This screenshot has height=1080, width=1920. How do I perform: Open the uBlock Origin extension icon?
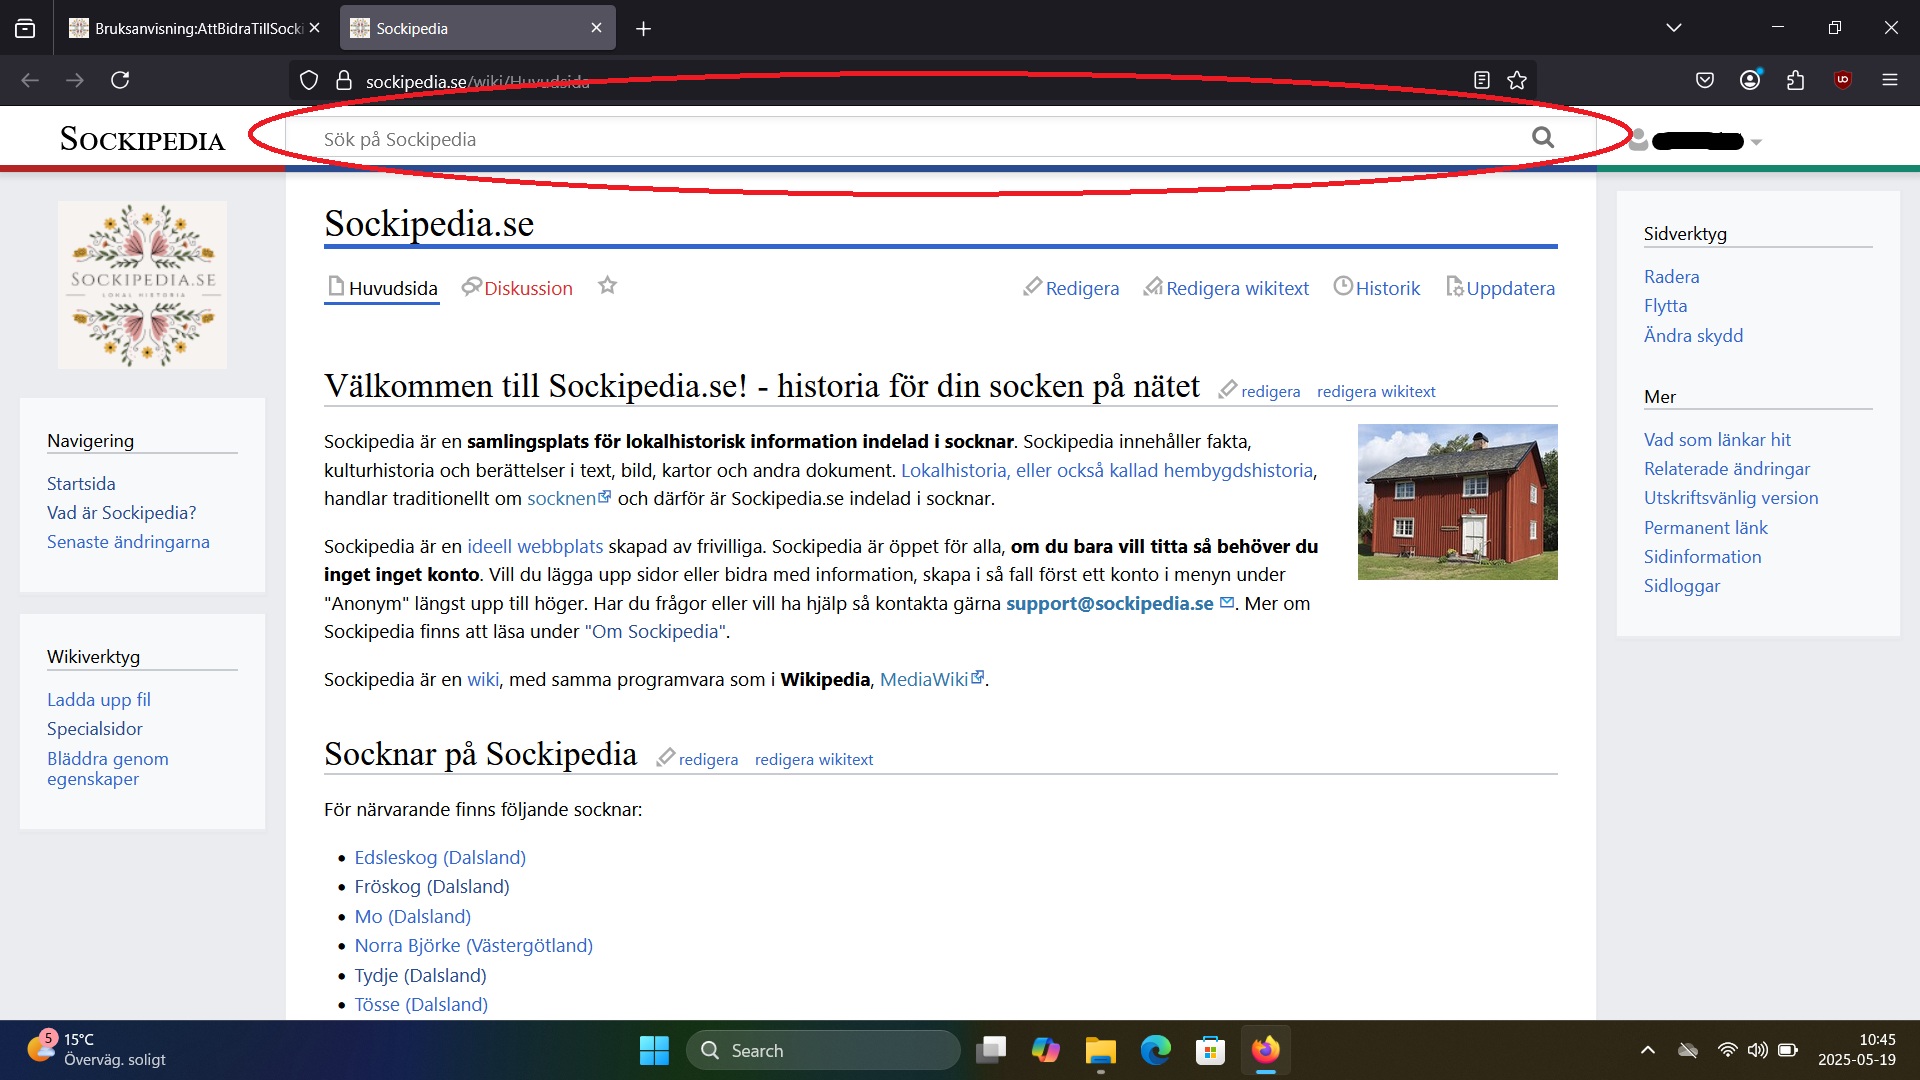[x=1842, y=80]
